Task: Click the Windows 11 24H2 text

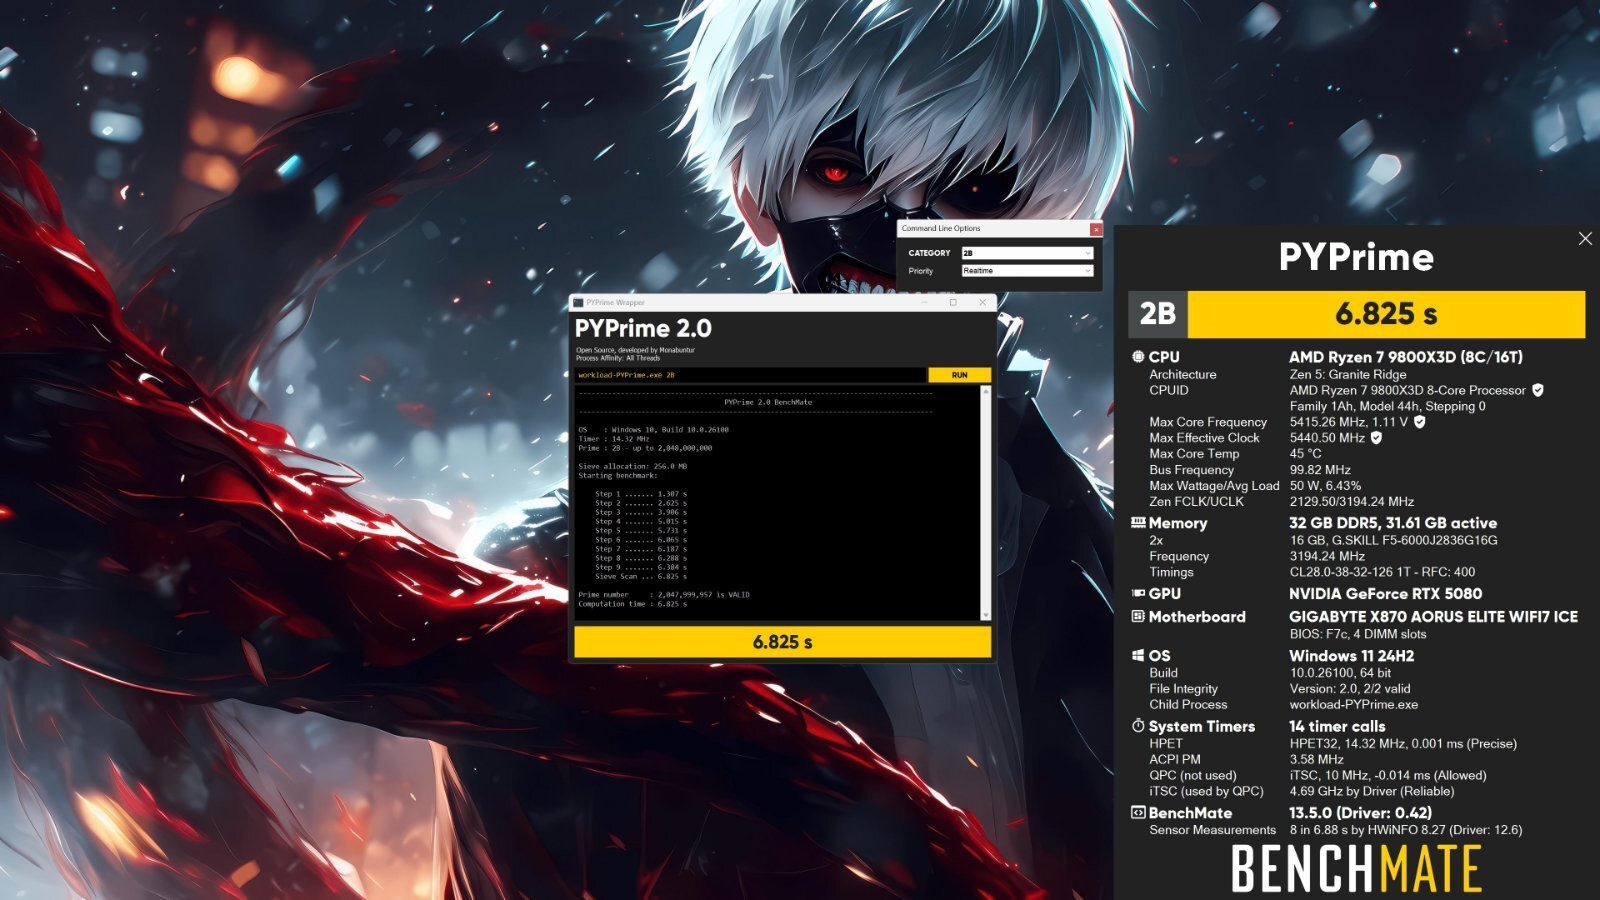Action: tap(1352, 656)
